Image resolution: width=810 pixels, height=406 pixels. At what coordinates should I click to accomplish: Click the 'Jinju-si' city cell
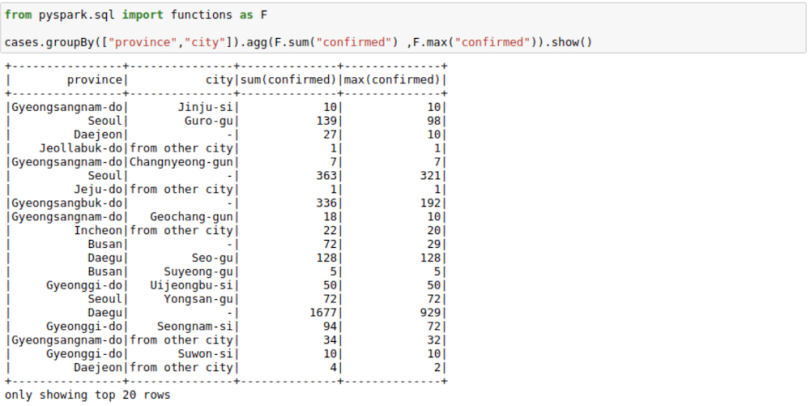pyautogui.click(x=205, y=107)
